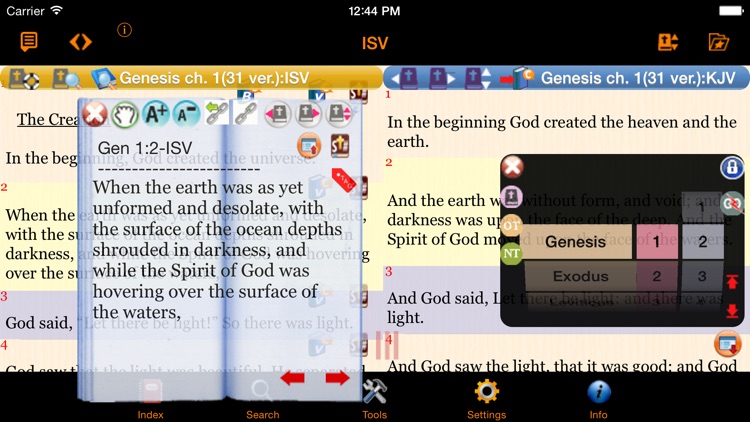Tap the plain chain link icon
750x422 pixels.
pos(246,114)
